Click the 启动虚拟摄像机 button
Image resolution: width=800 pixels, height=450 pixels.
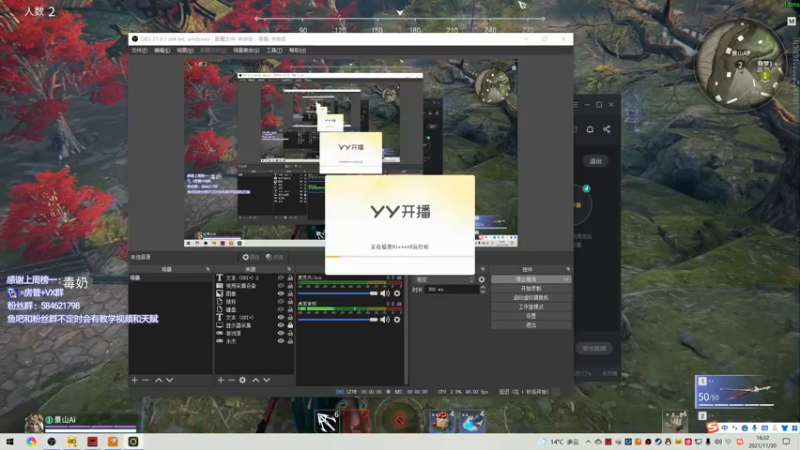click(x=531, y=297)
